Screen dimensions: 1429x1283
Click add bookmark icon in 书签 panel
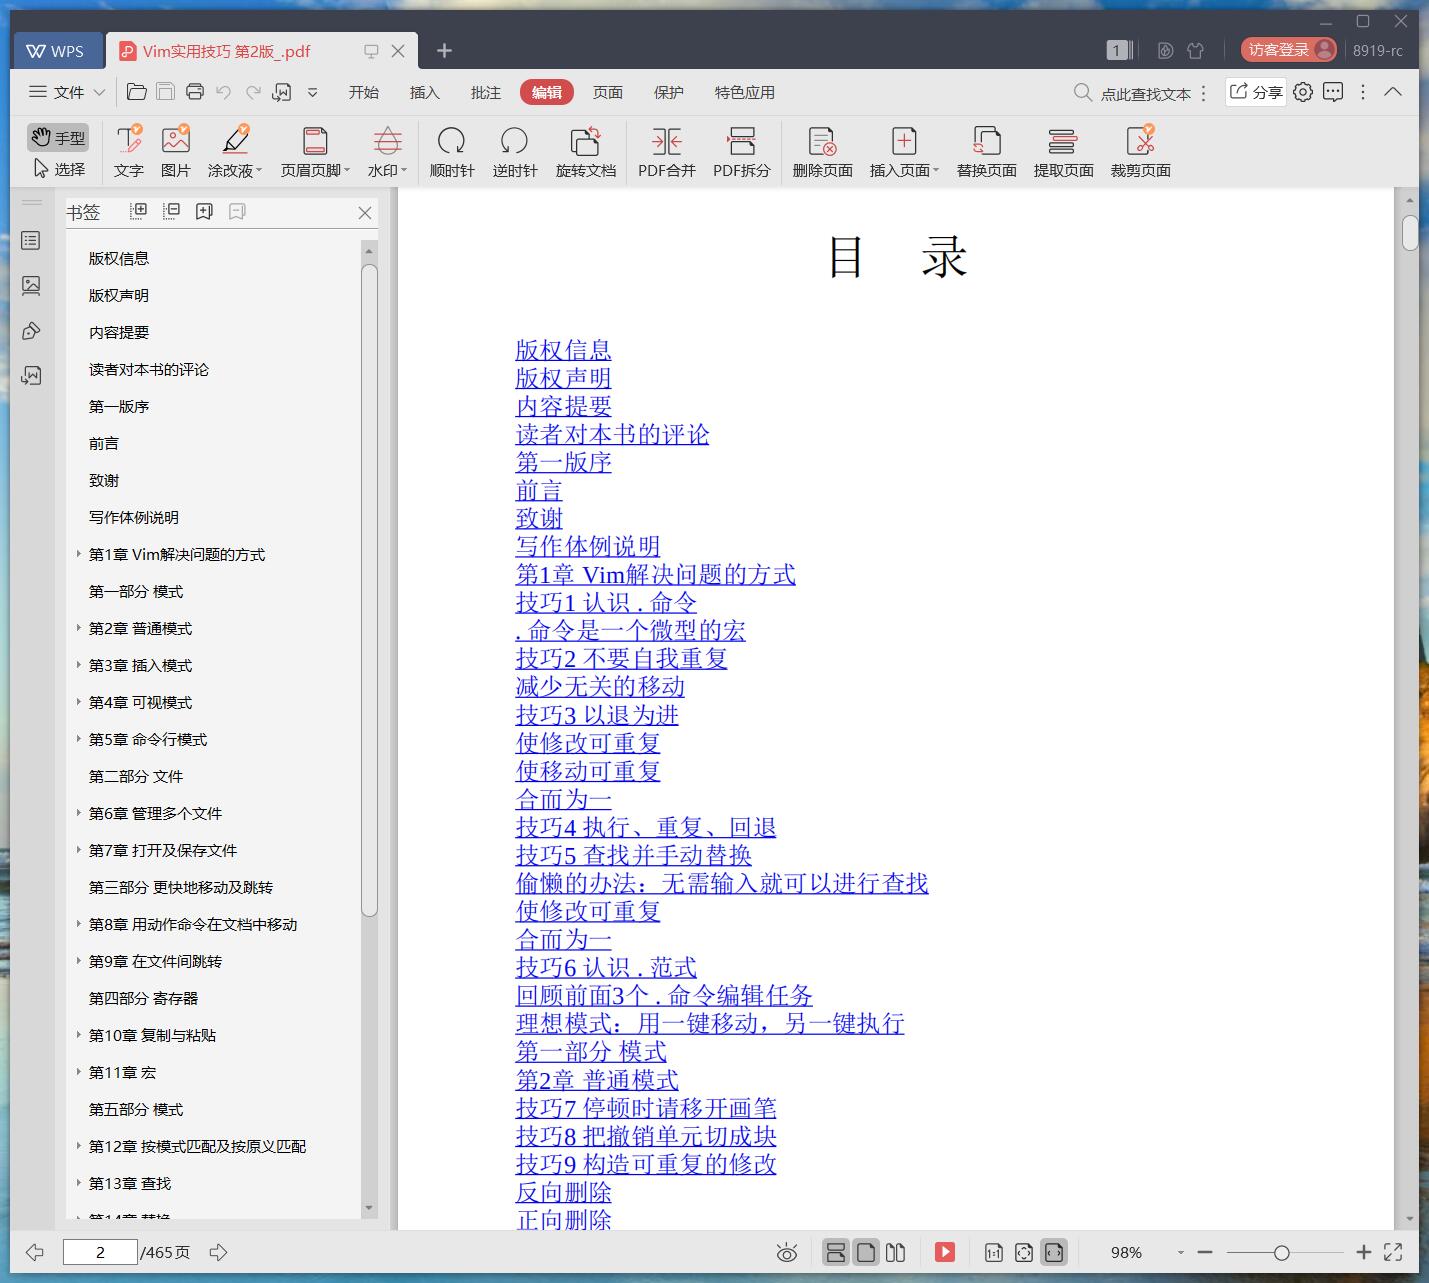pos(204,211)
